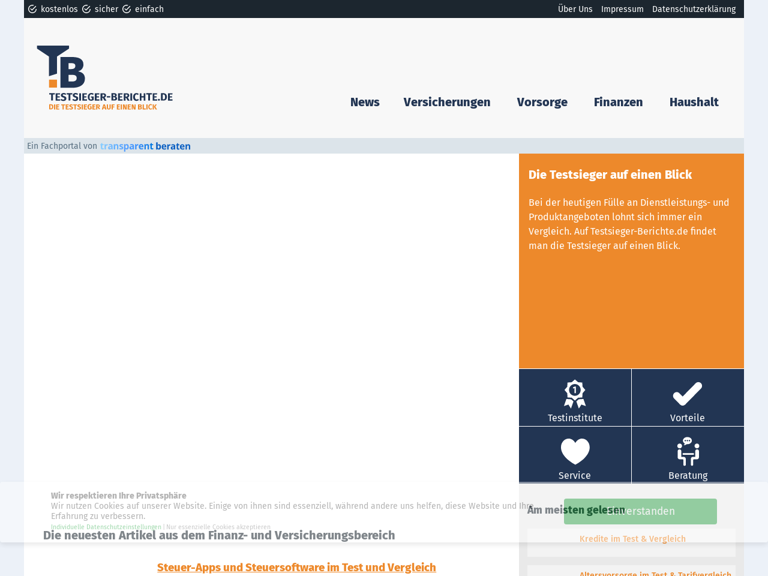This screenshot has width=768, height=576.
Task: Expand the Vorsorge navigation menu
Action: click(542, 102)
